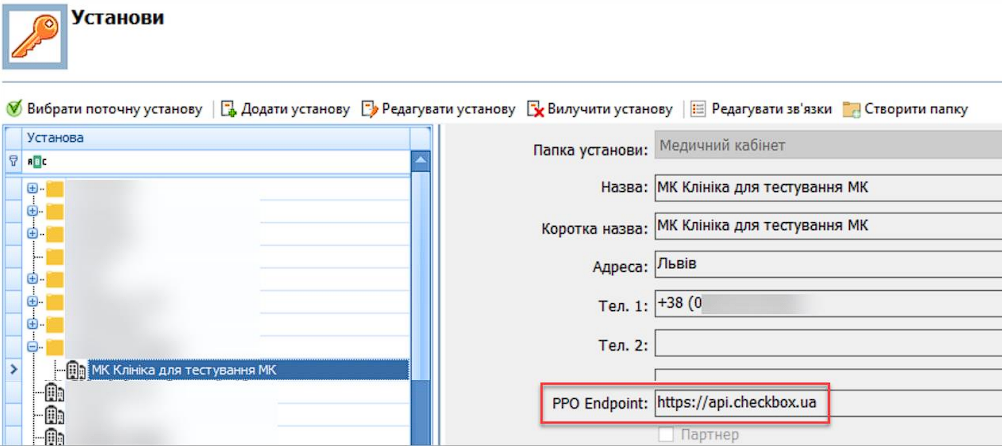
Task: Open Редагувати установу from toolbar
Action: (438, 108)
